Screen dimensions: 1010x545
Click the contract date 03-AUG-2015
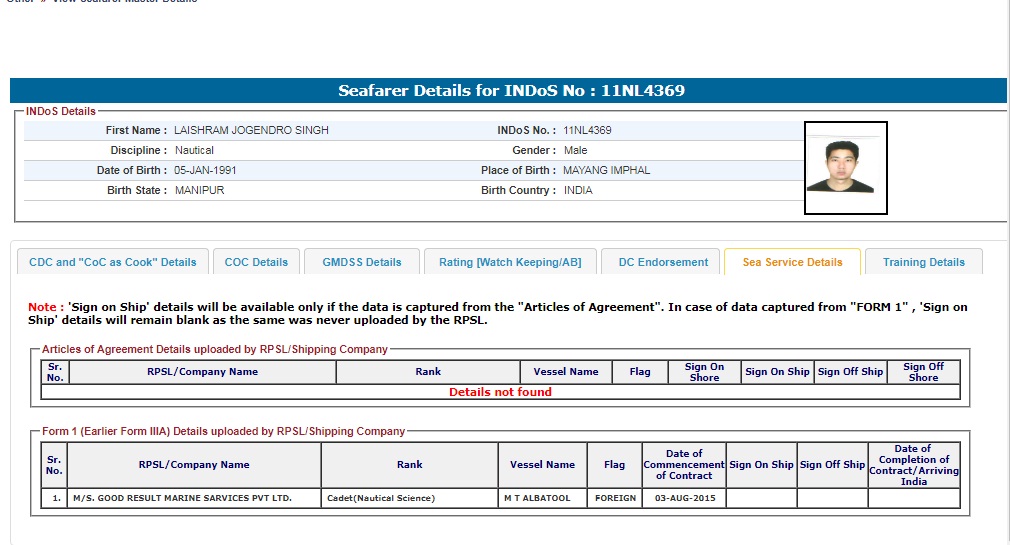click(685, 498)
